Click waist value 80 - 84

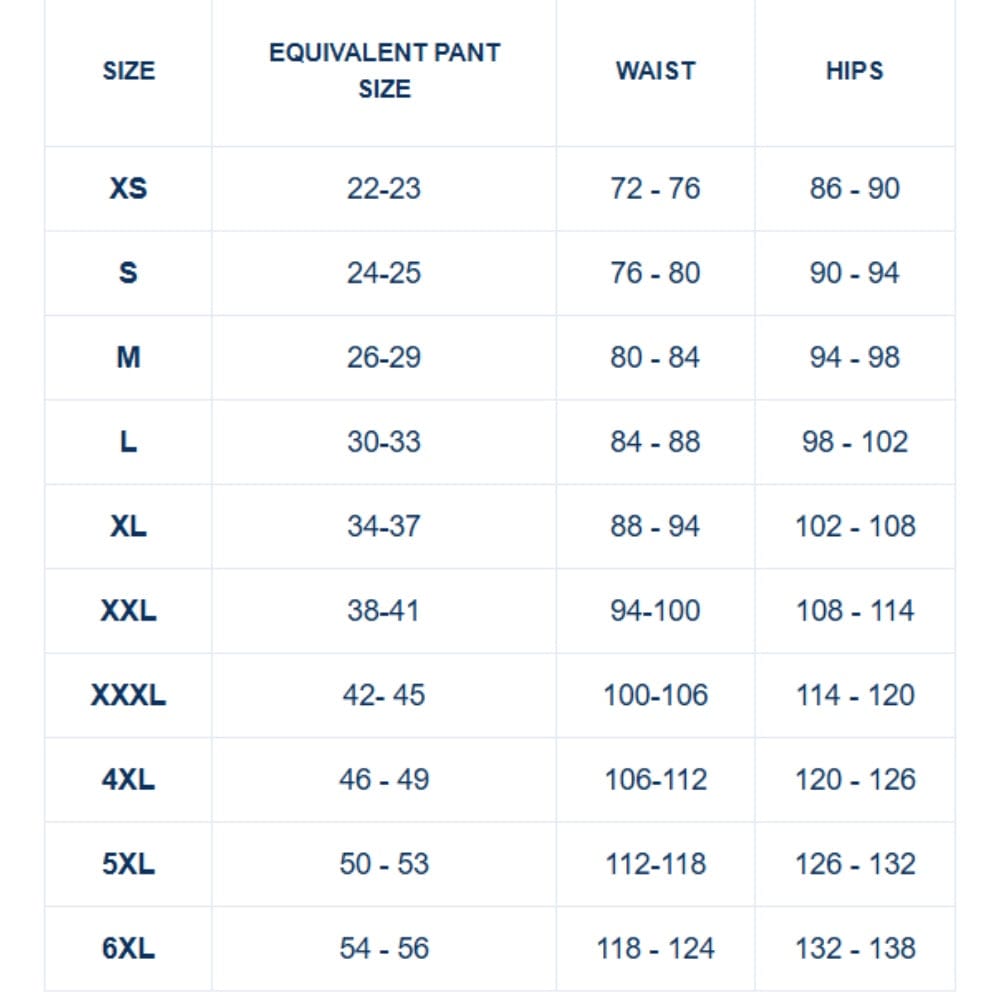[x=655, y=357]
